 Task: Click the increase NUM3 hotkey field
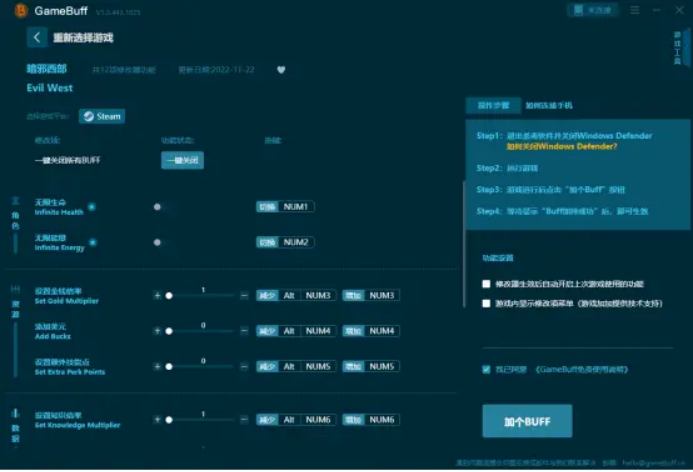pos(371,295)
